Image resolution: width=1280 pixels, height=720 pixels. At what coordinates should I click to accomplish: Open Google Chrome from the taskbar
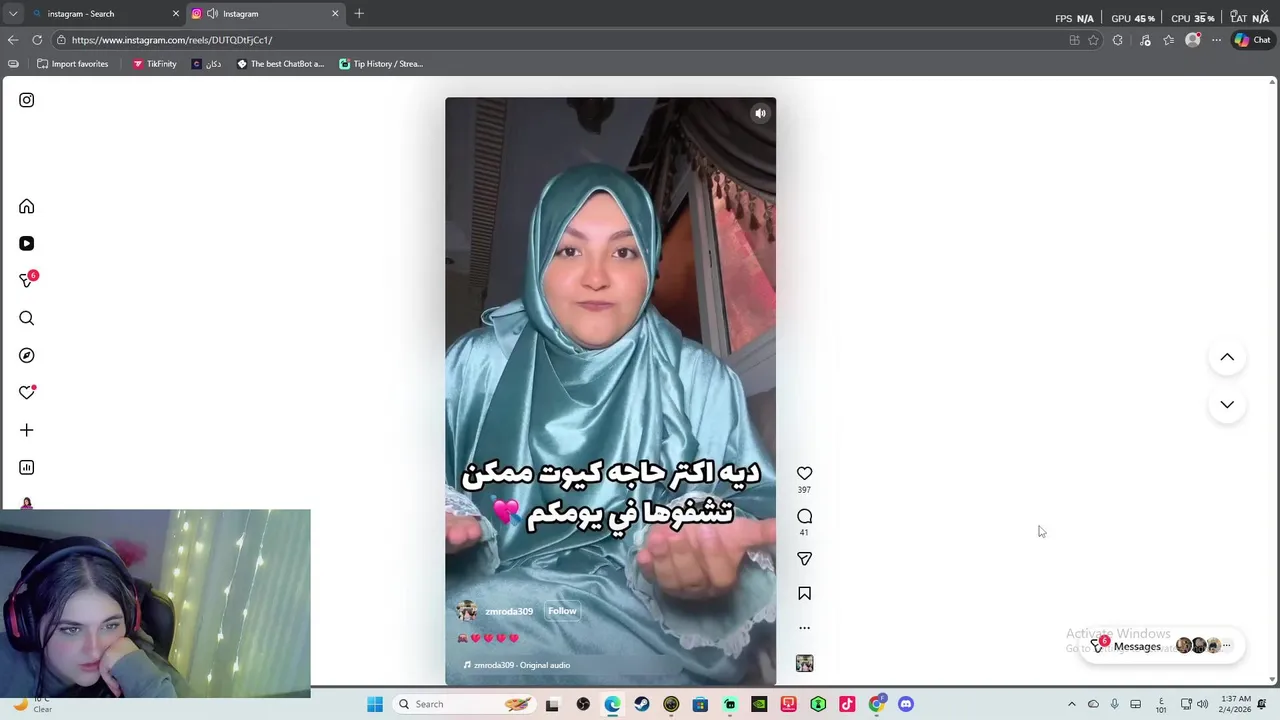coord(877,704)
